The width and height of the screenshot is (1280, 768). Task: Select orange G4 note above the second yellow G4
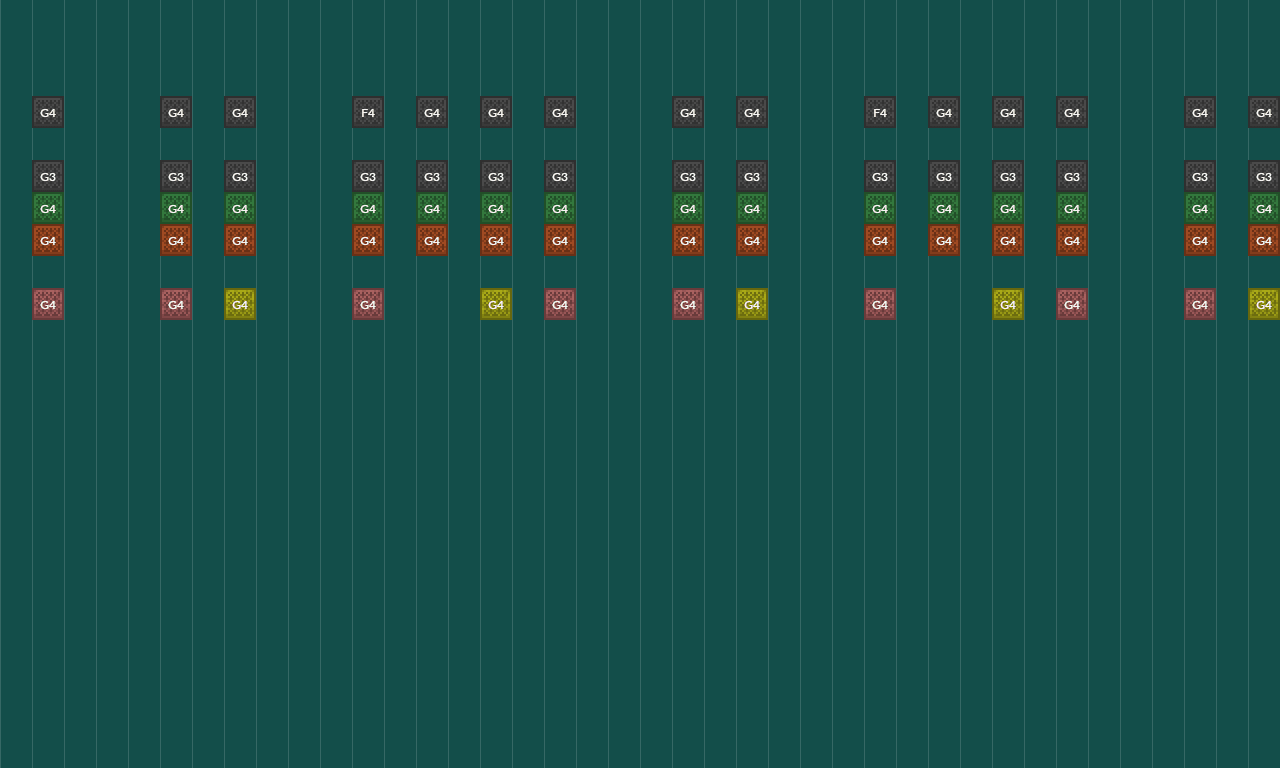496,240
